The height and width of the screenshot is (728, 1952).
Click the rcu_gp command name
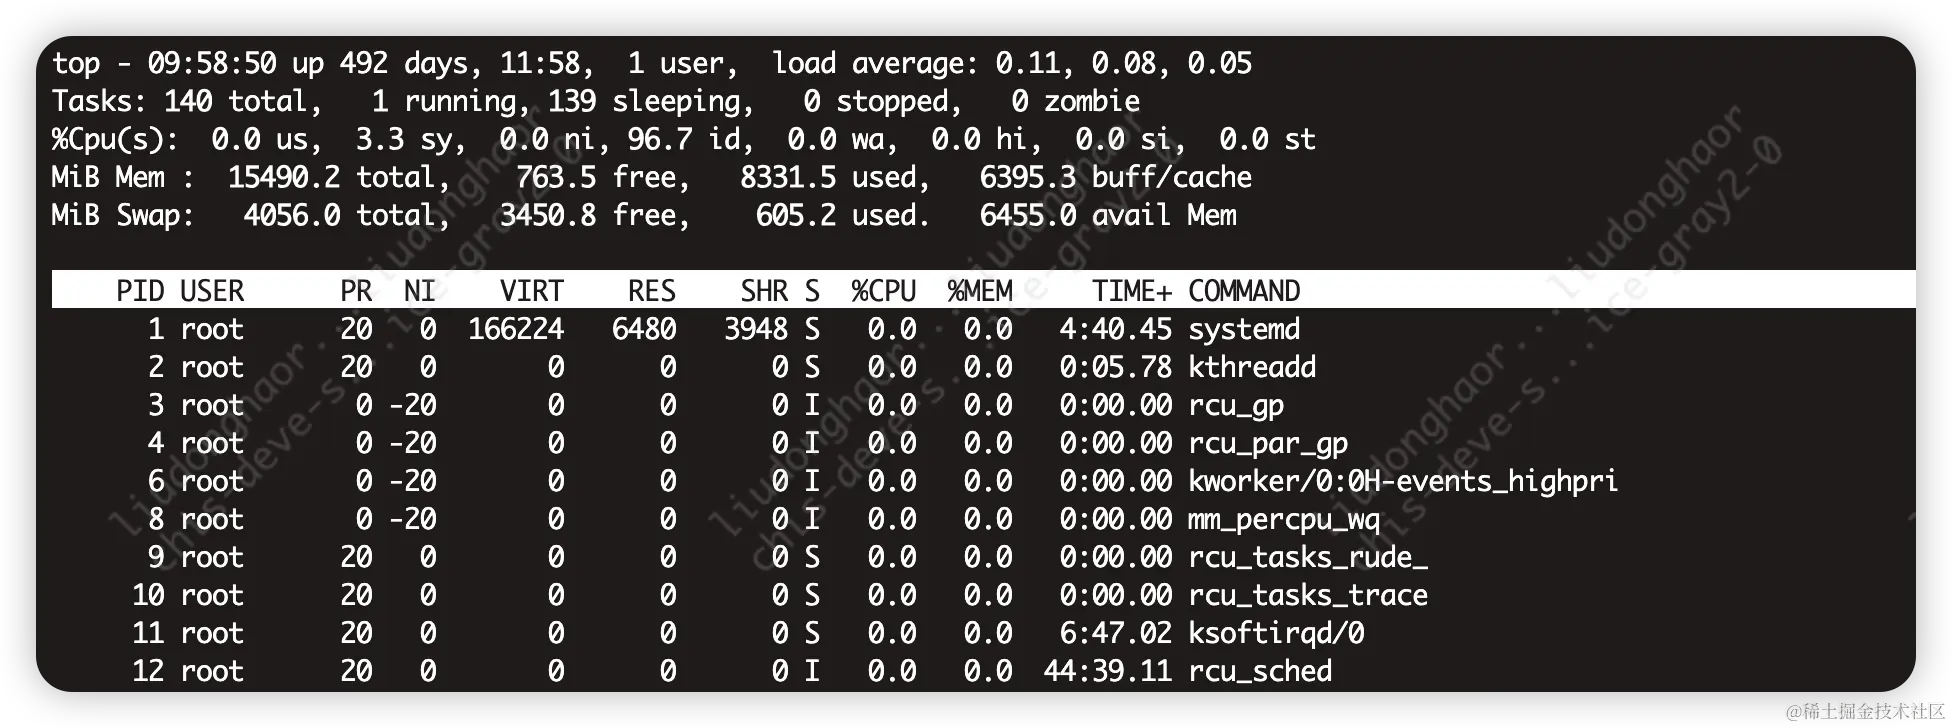tap(1236, 406)
